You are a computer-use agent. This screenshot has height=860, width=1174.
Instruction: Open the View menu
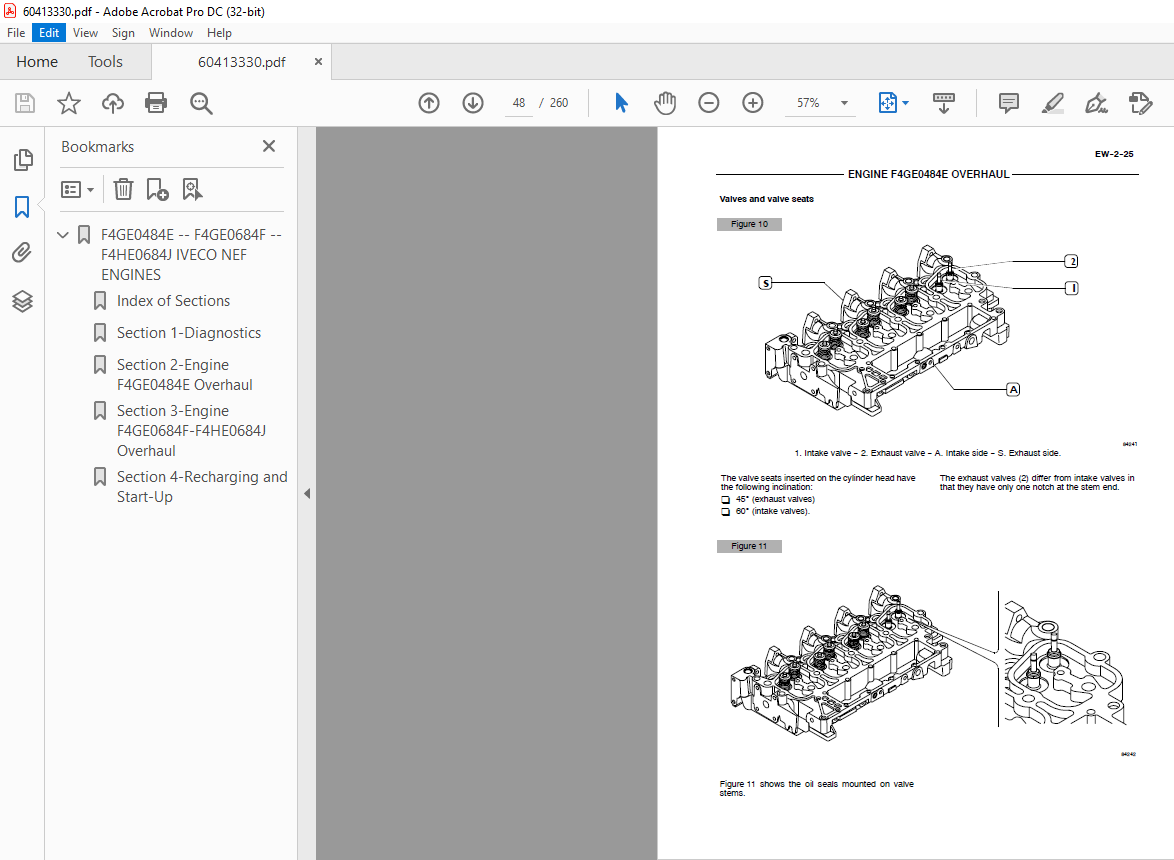pos(85,33)
